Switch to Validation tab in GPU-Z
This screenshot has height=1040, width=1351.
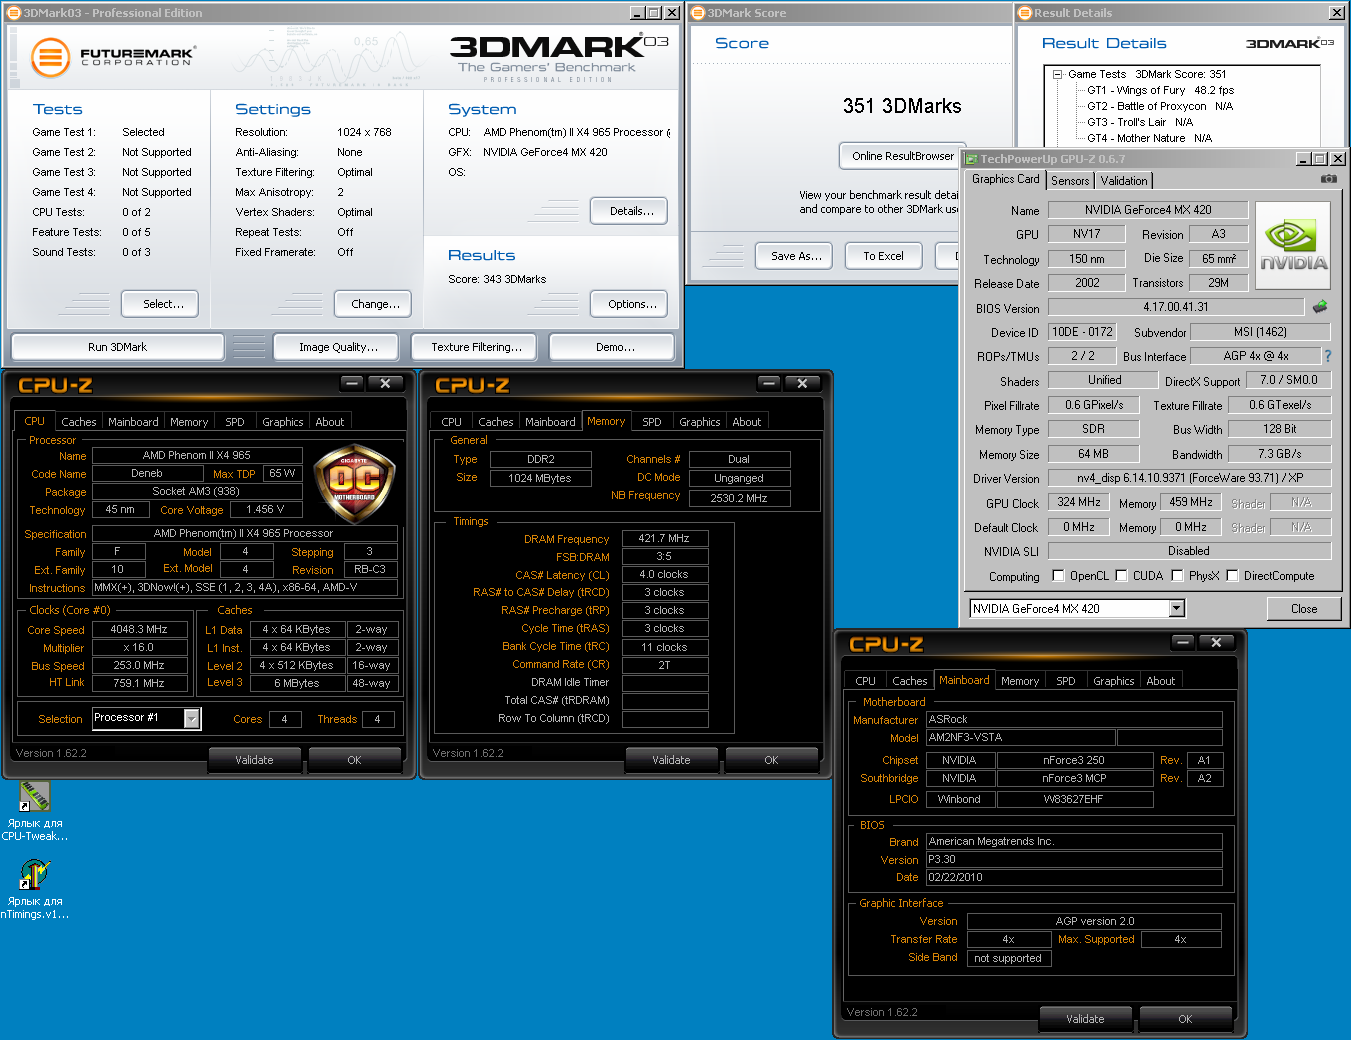click(1124, 181)
